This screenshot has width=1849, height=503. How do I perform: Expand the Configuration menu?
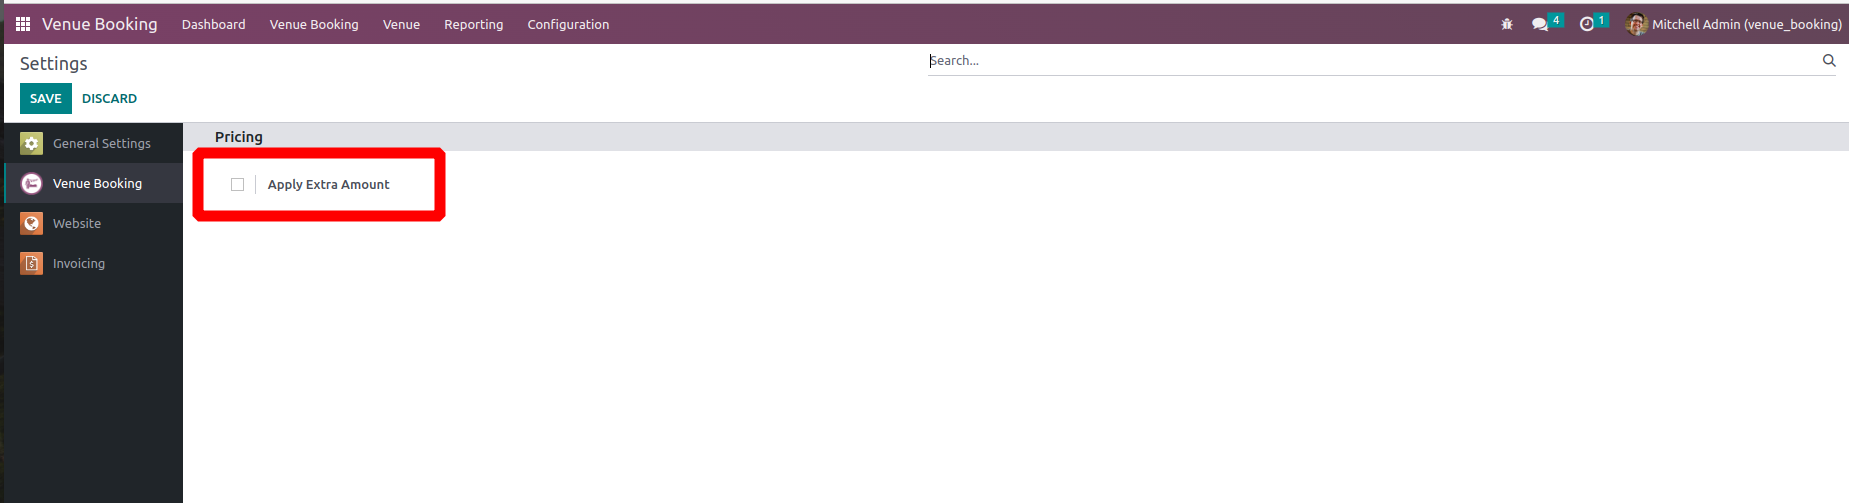(x=568, y=24)
